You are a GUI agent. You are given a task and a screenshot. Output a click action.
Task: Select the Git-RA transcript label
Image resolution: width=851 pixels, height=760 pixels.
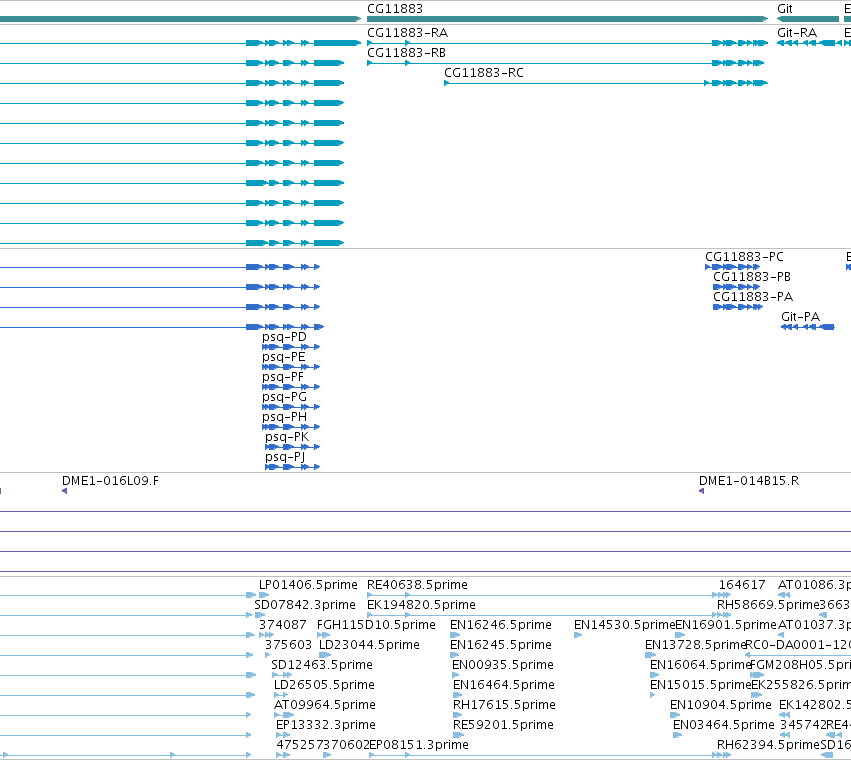point(797,33)
